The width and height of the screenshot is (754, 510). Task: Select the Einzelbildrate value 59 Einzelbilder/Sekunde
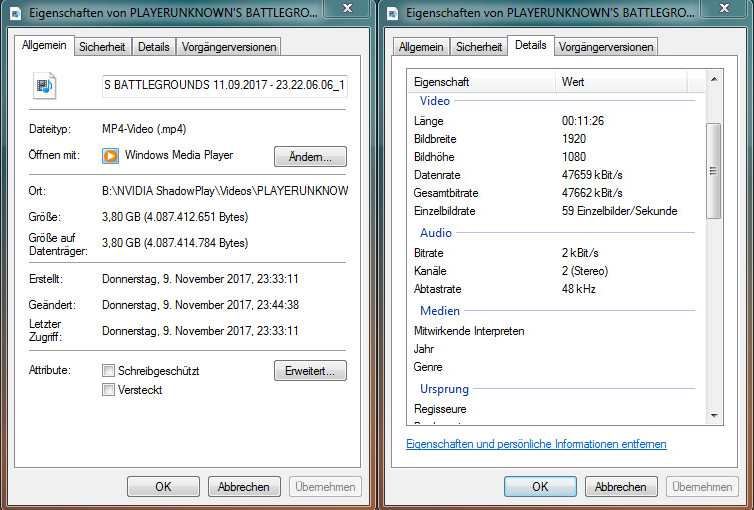point(619,211)
